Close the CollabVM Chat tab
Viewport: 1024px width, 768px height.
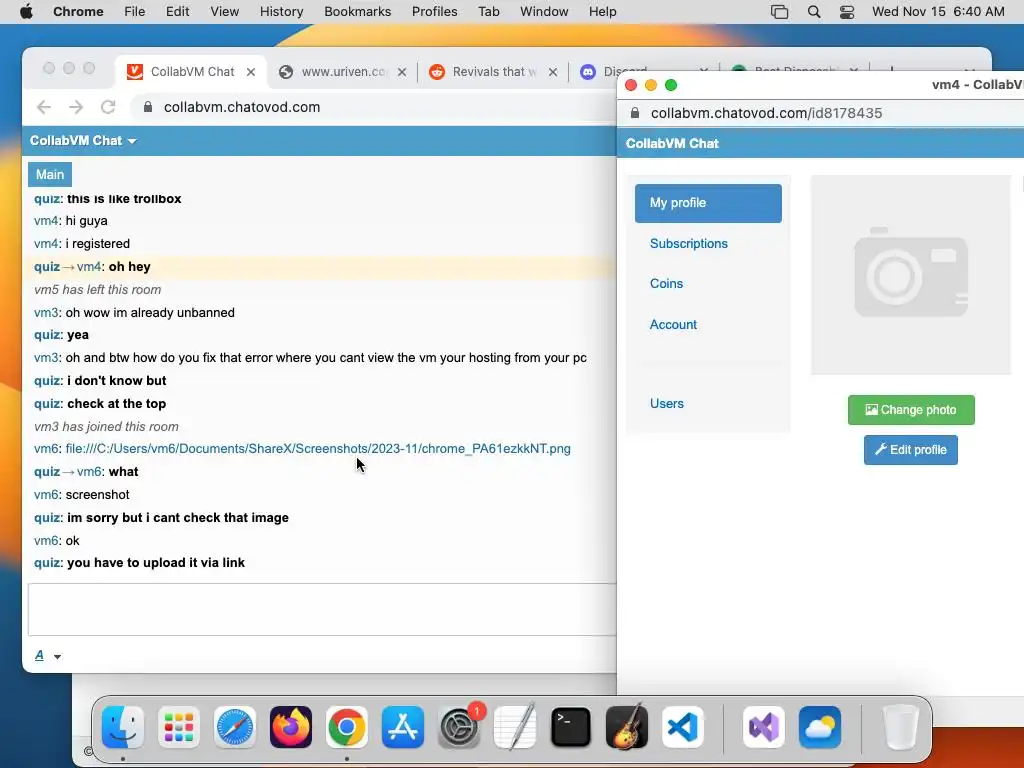251,72
